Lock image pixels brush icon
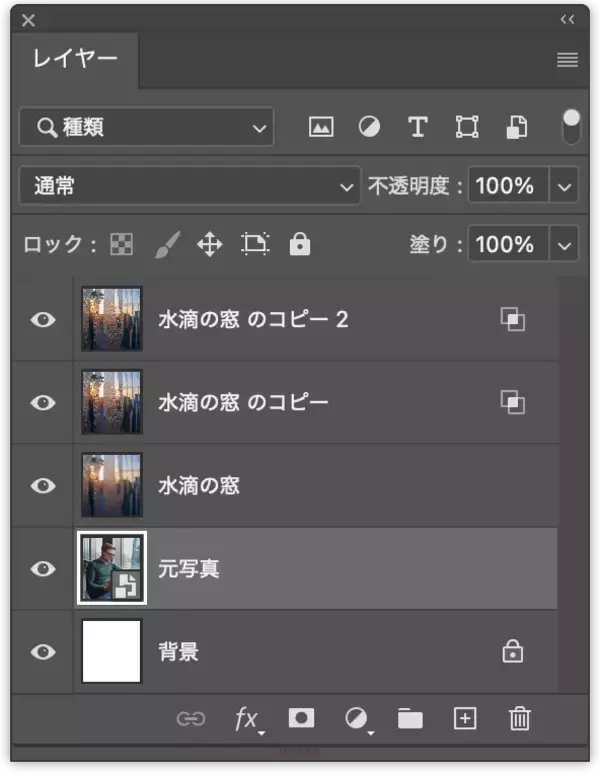The height and width of the screenshot is (776, 600). tap(167, 244)
